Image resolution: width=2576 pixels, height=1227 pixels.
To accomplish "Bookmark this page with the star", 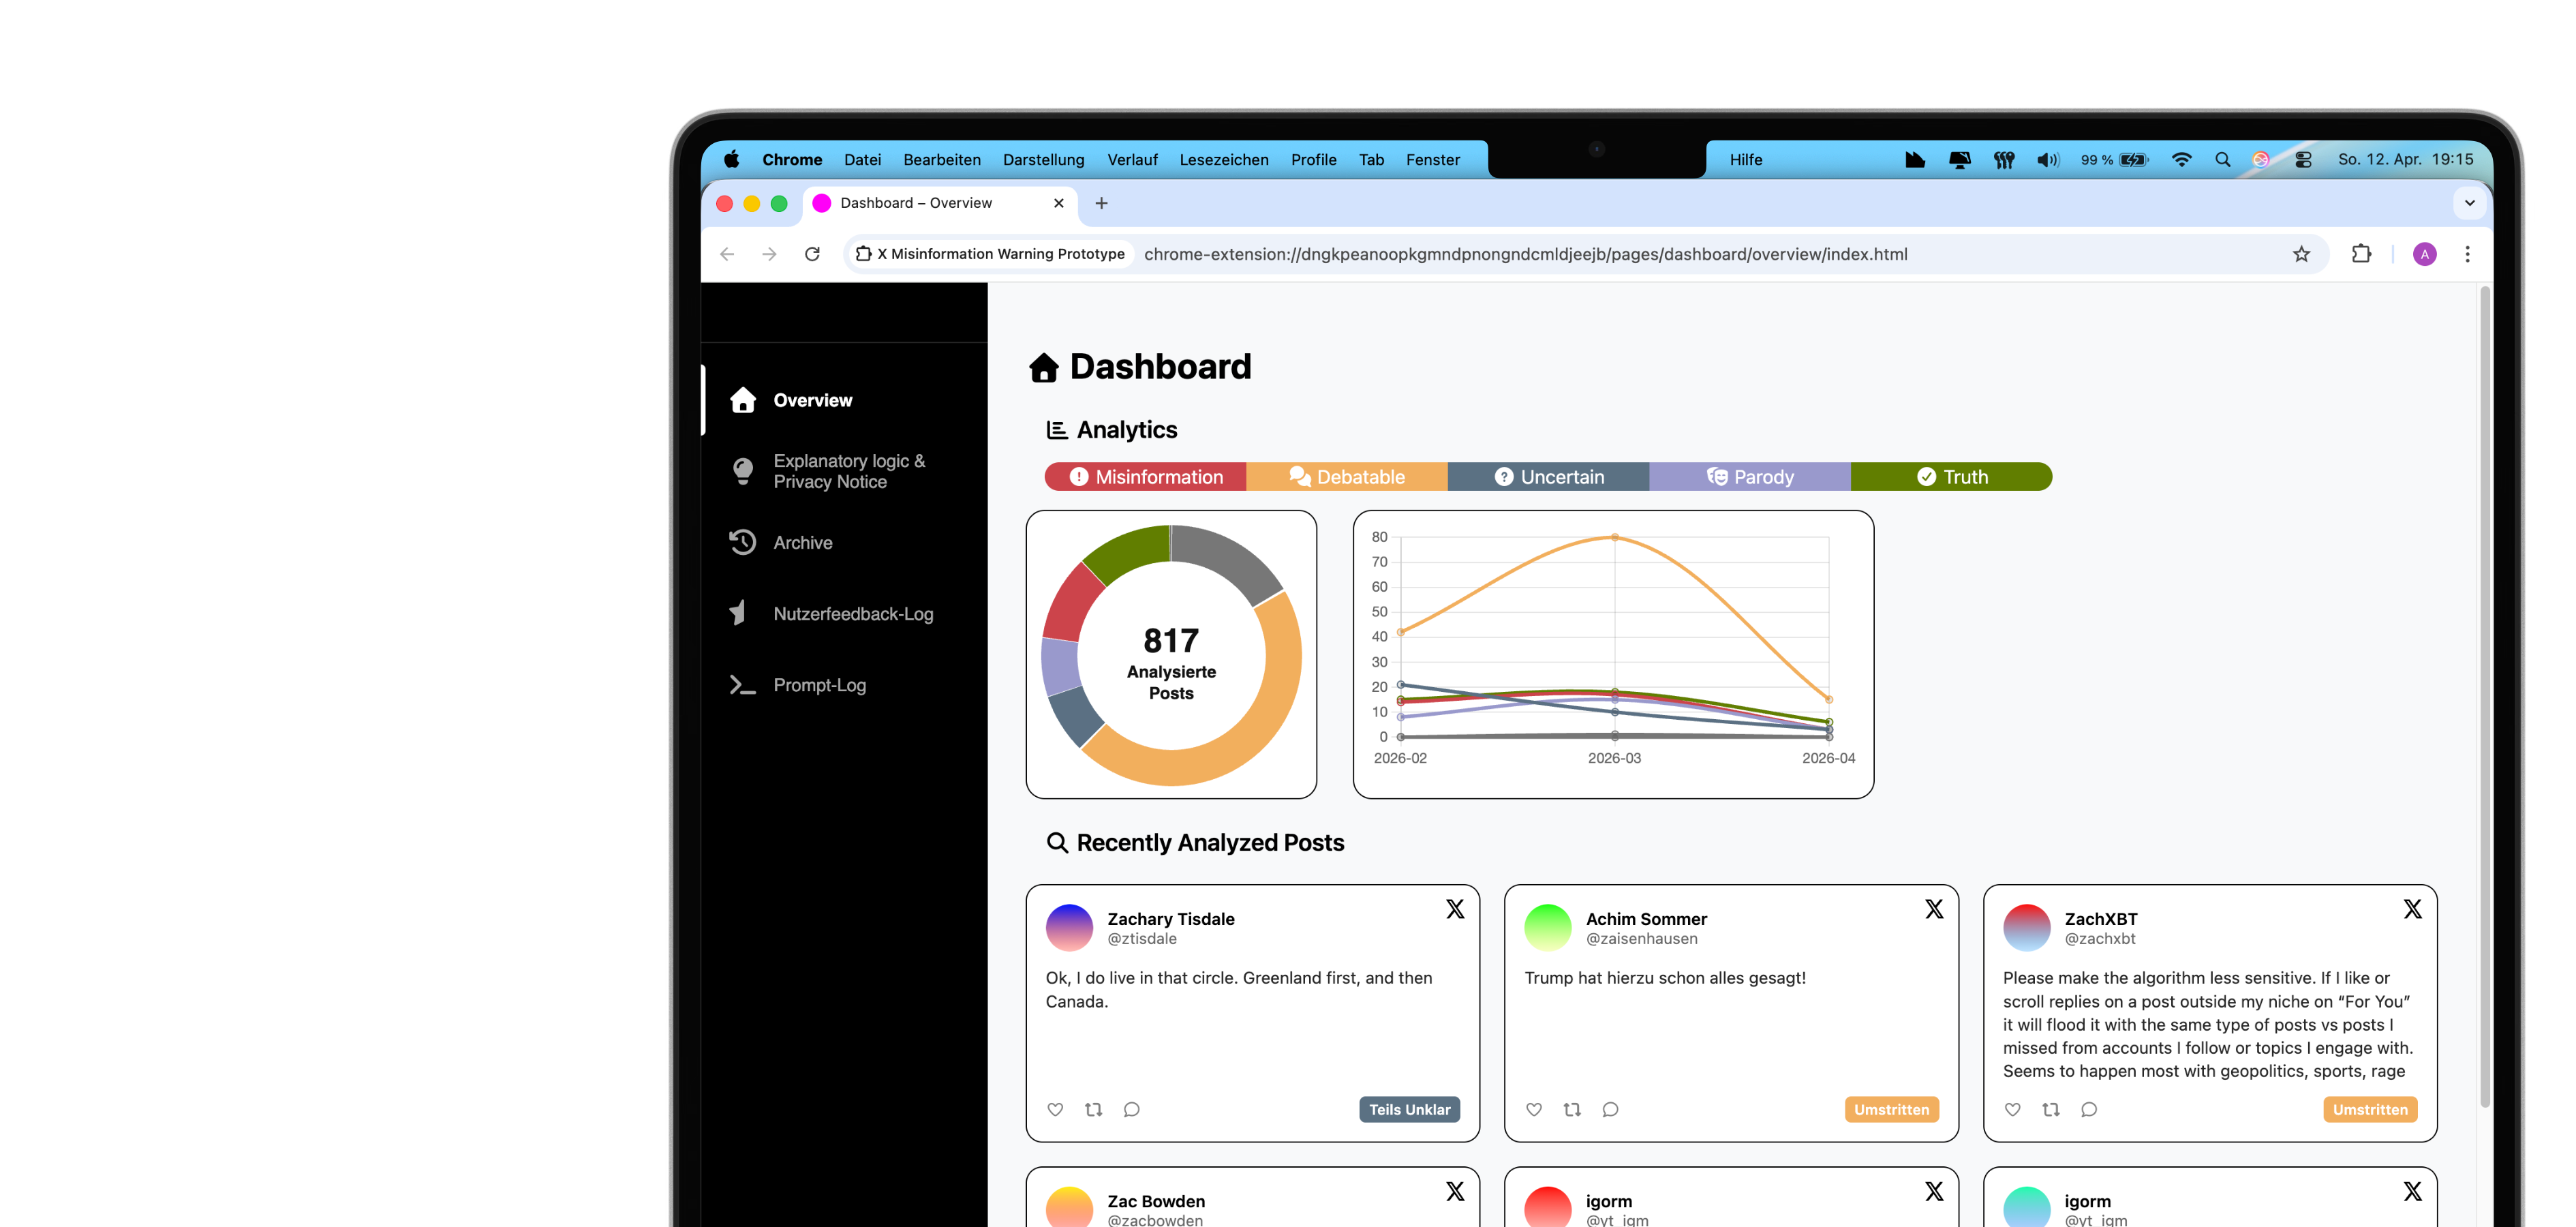I will tap(2301, 254).
